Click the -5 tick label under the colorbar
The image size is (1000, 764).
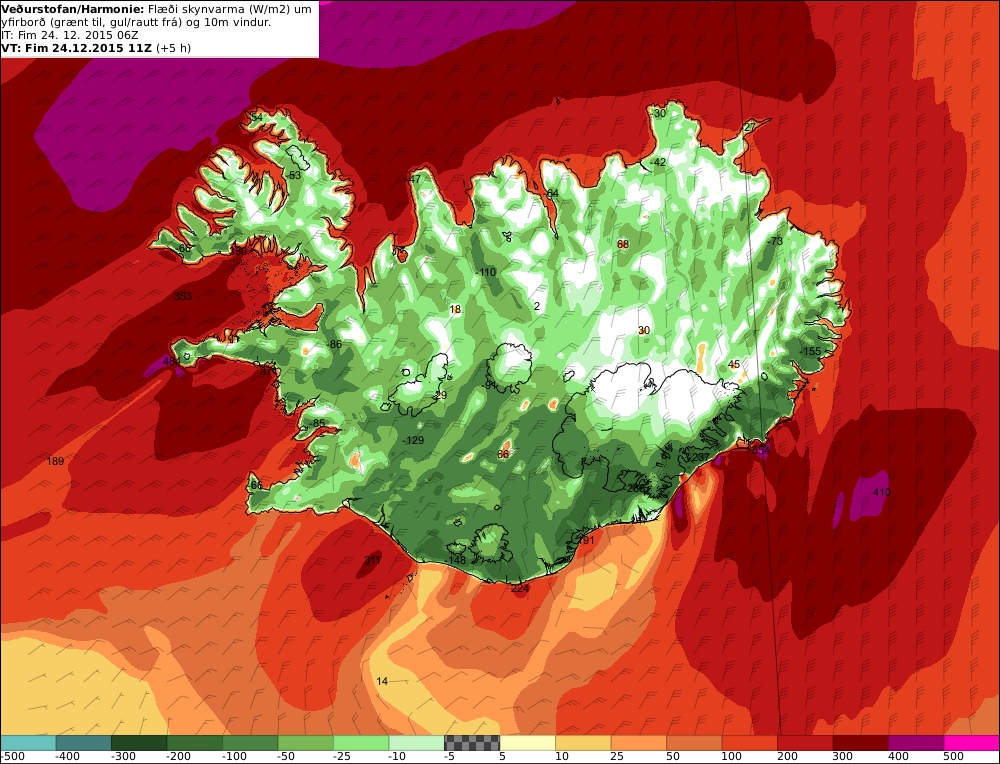point(450,757)
